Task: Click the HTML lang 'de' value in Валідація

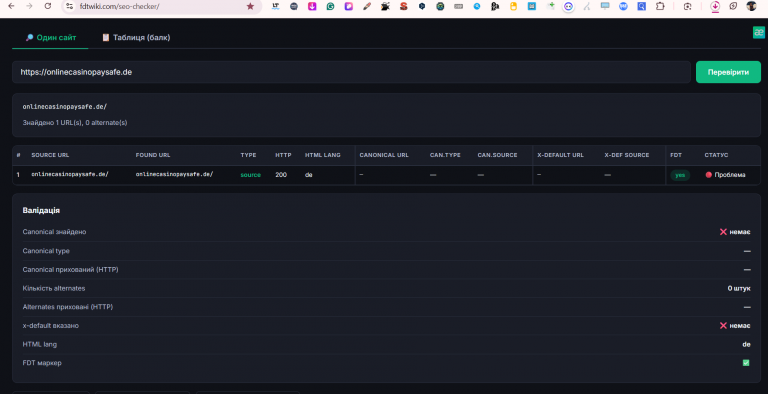Action: click(x=746, y=344)
